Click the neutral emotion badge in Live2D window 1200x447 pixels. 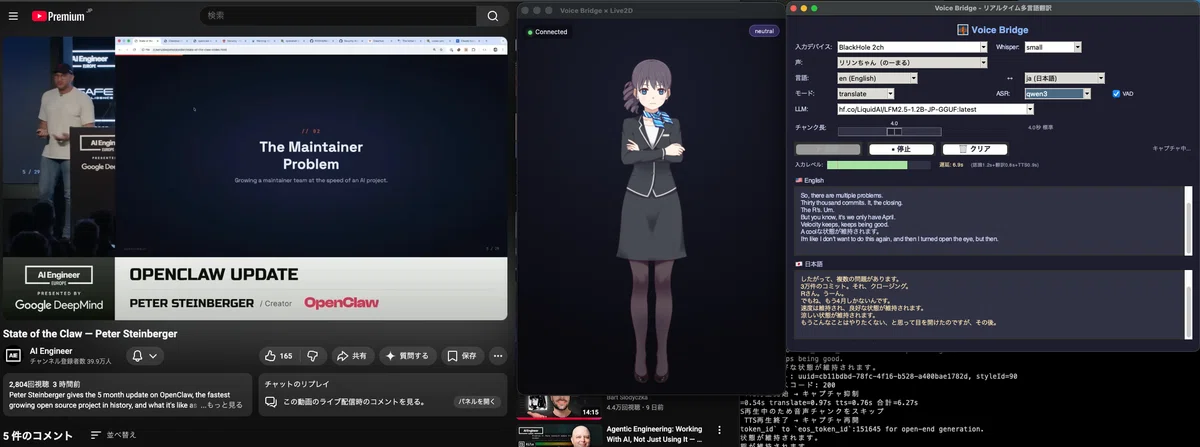point(763,31)
